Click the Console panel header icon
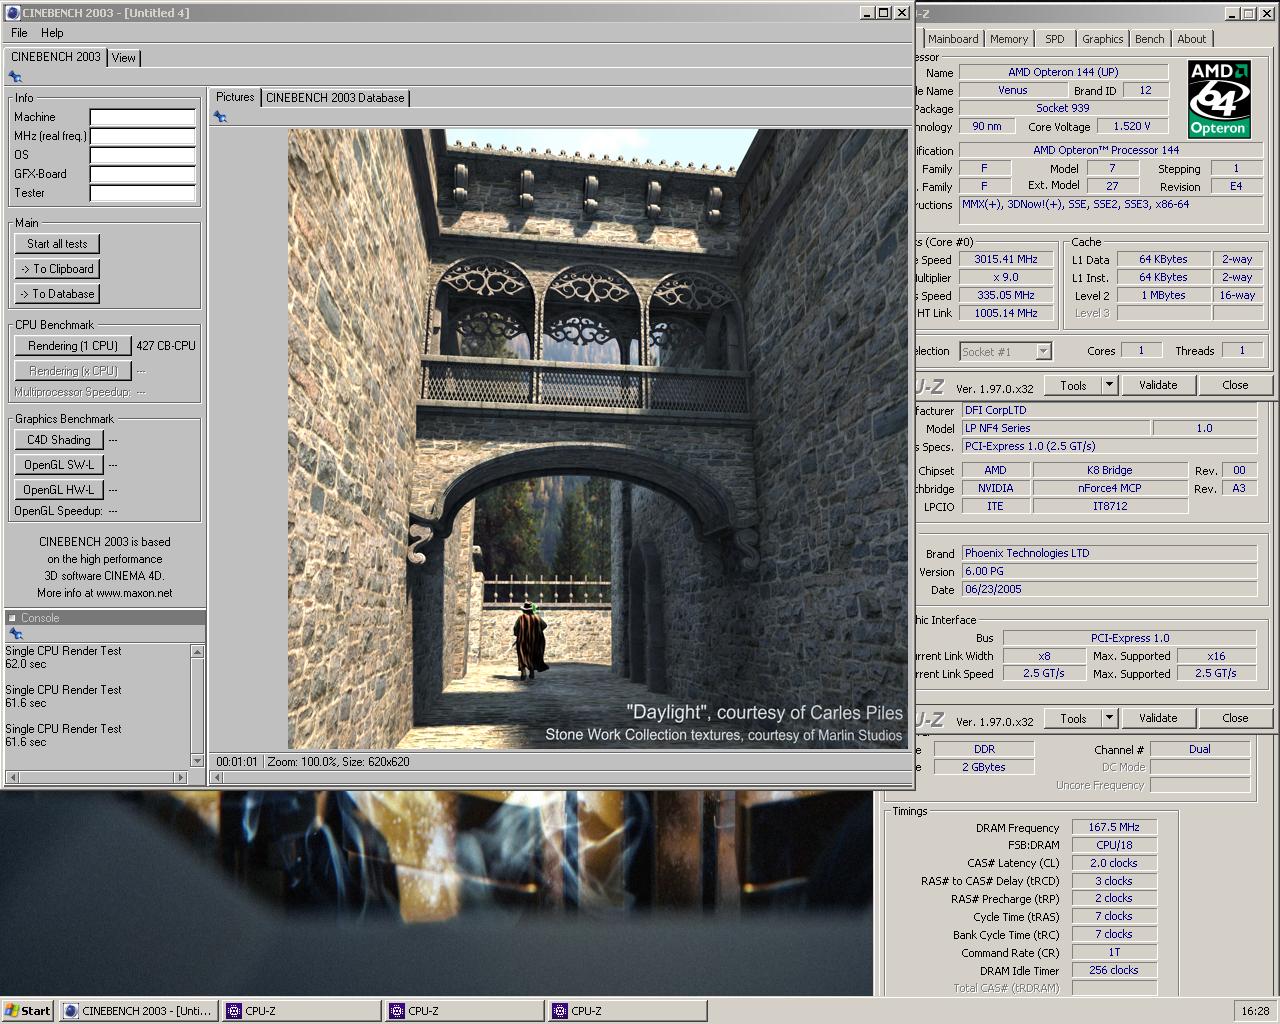The width and height of the screenshot is (1280, 1024). (x=13, y=618)
